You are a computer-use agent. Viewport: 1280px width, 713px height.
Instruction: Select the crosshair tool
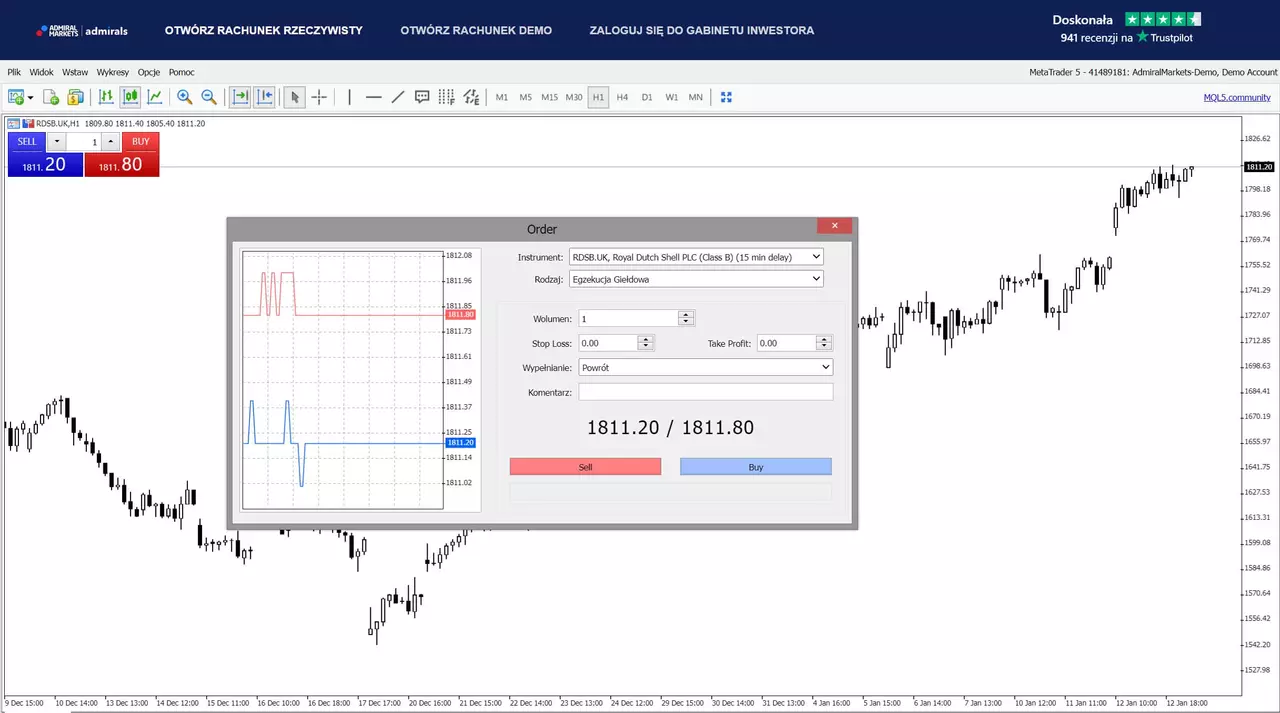(x=319, y=97)
